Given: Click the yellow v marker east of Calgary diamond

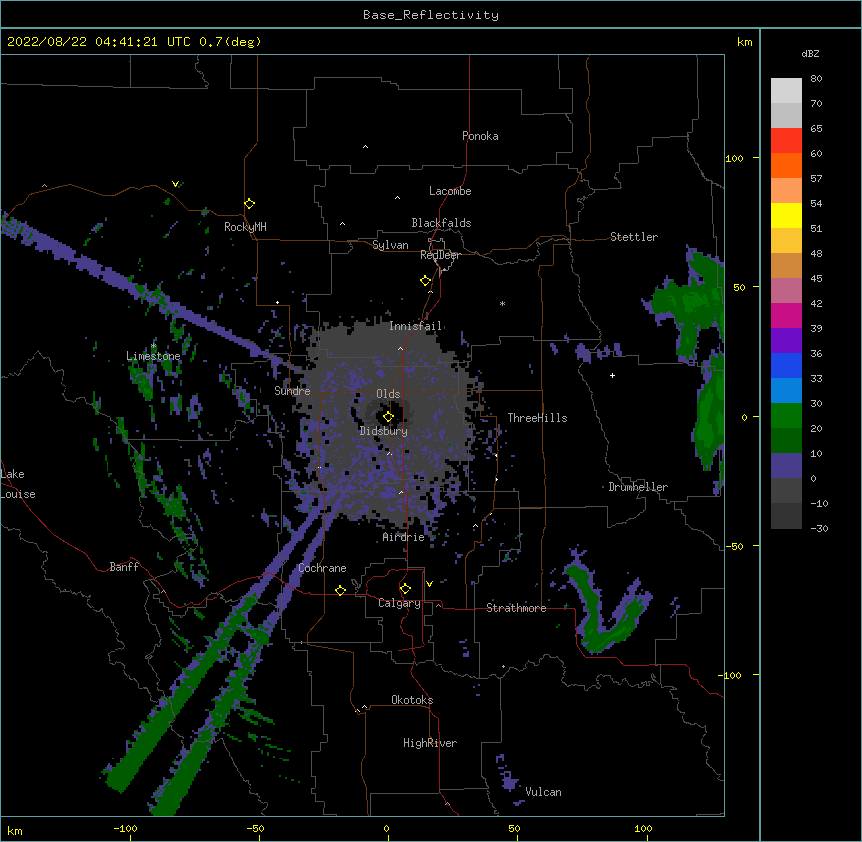Looking at the screenshot, I should click(x=429, y=584).
